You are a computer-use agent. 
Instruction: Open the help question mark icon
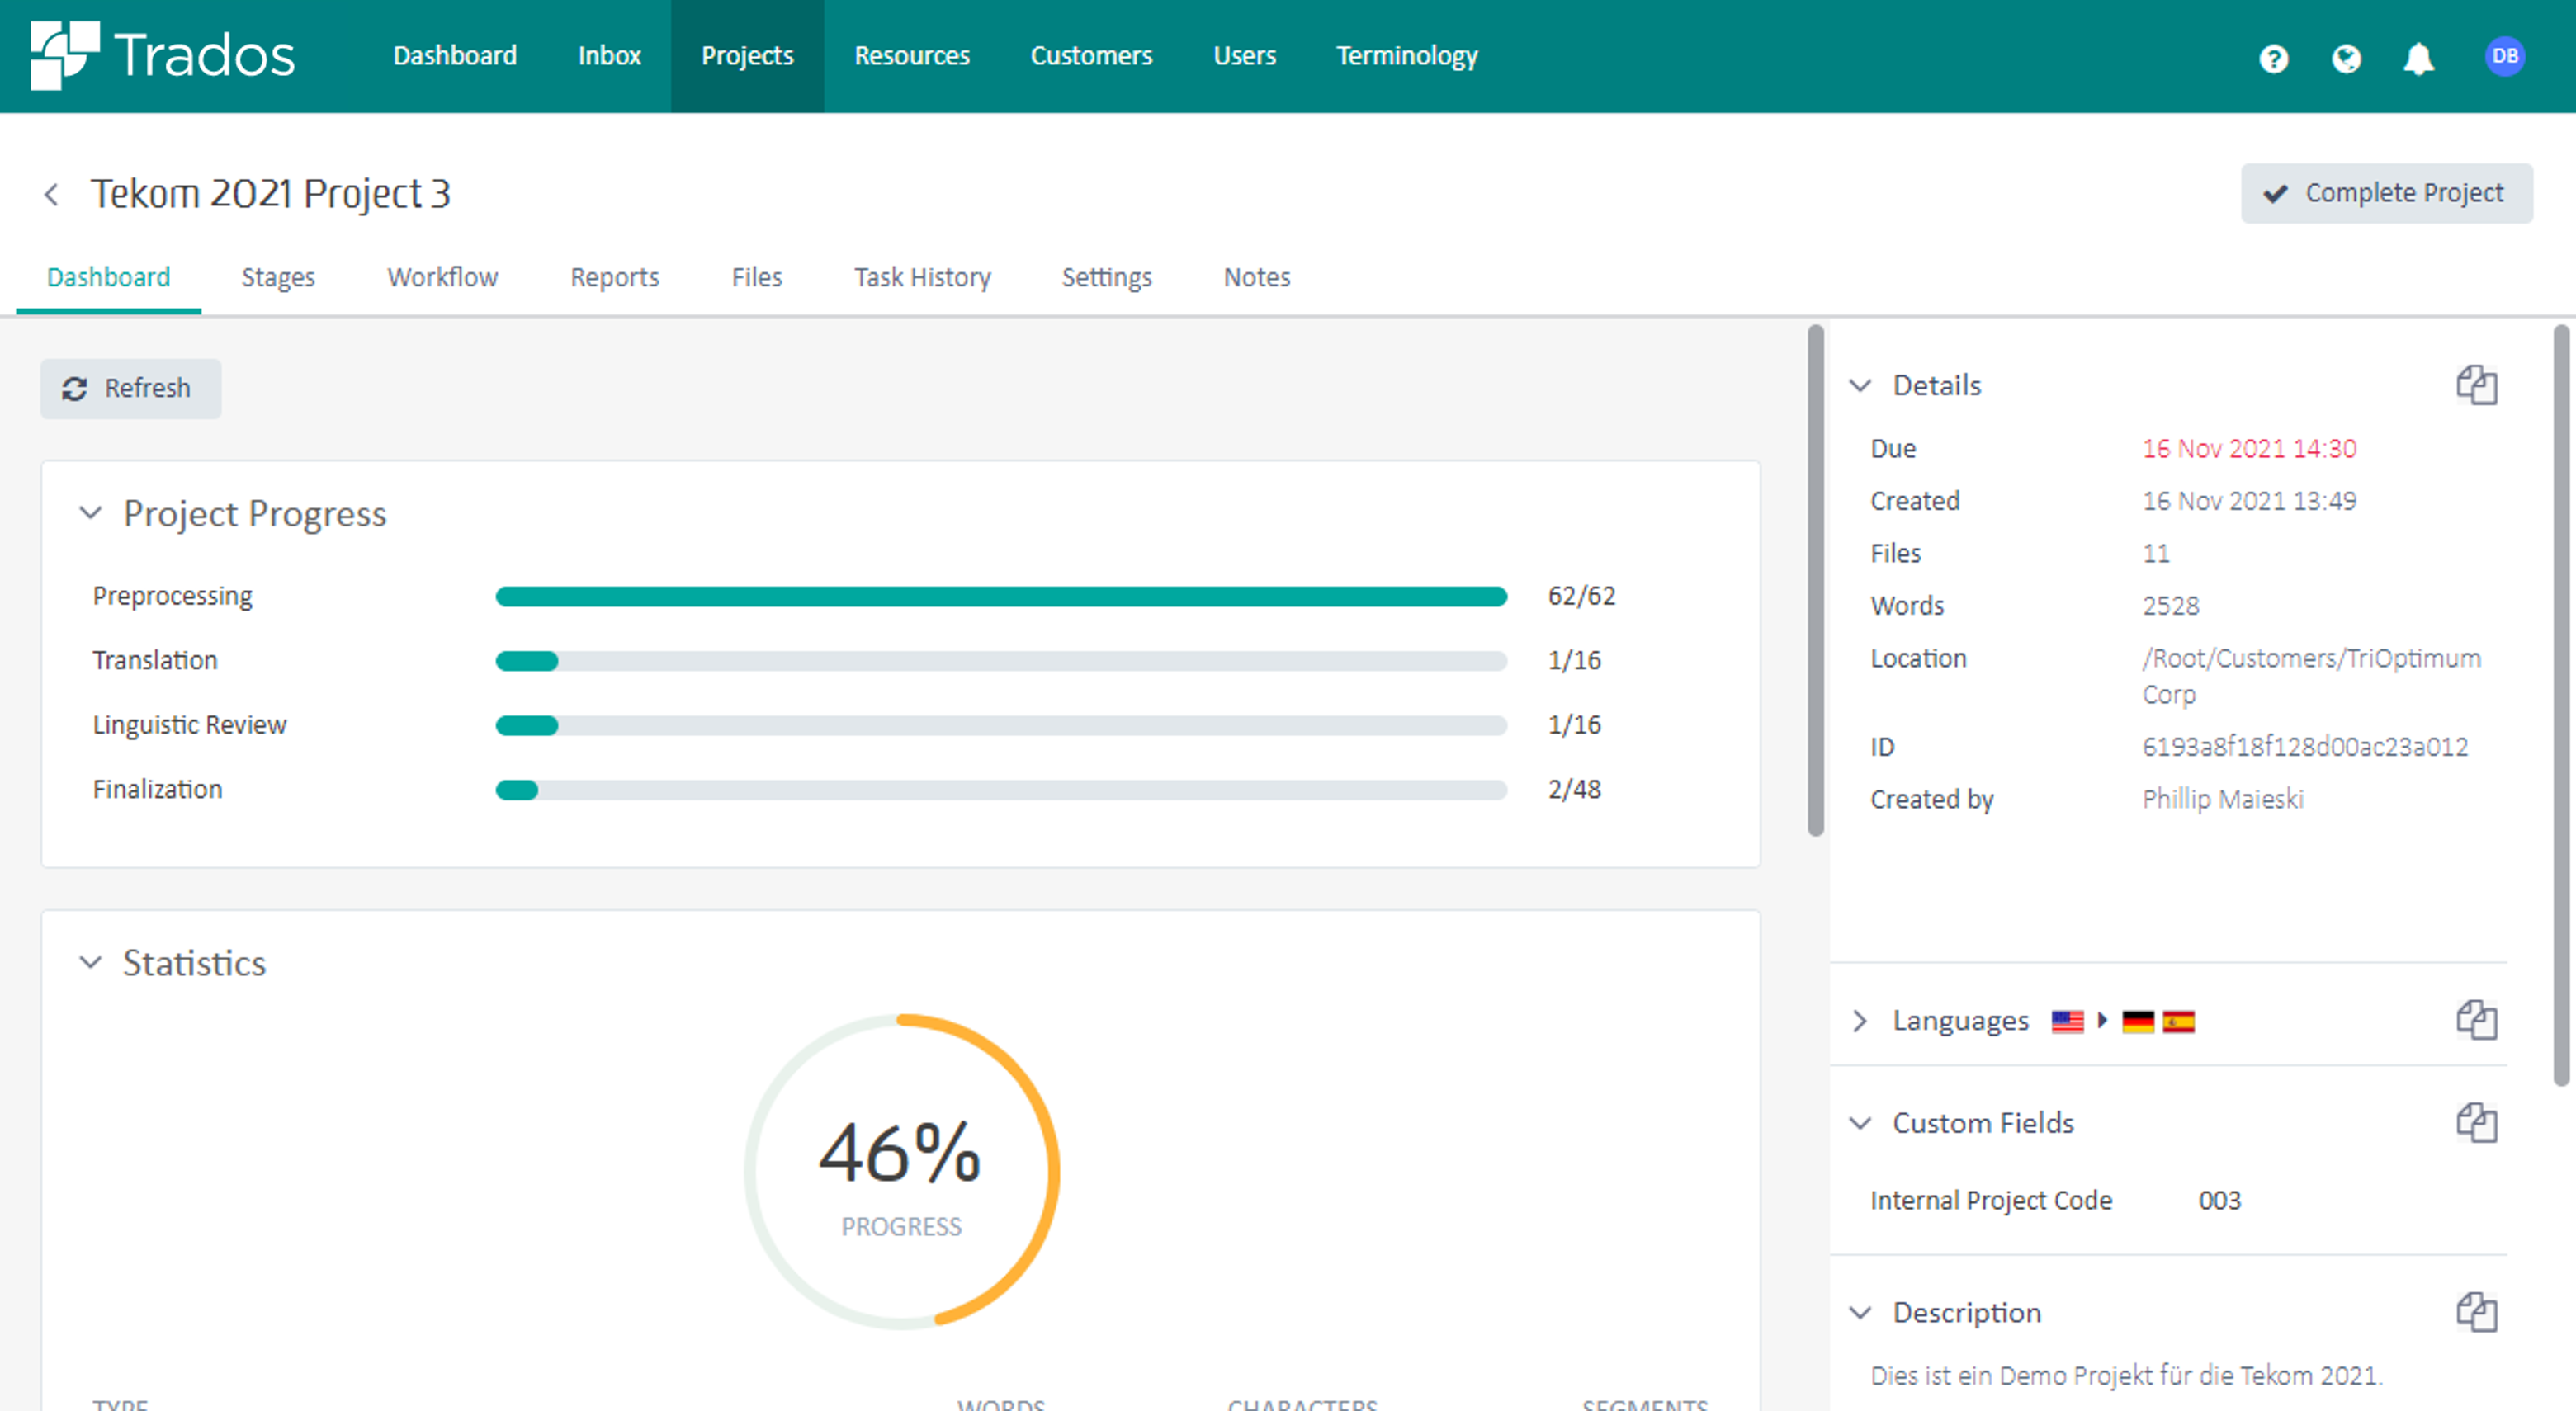2273,58
